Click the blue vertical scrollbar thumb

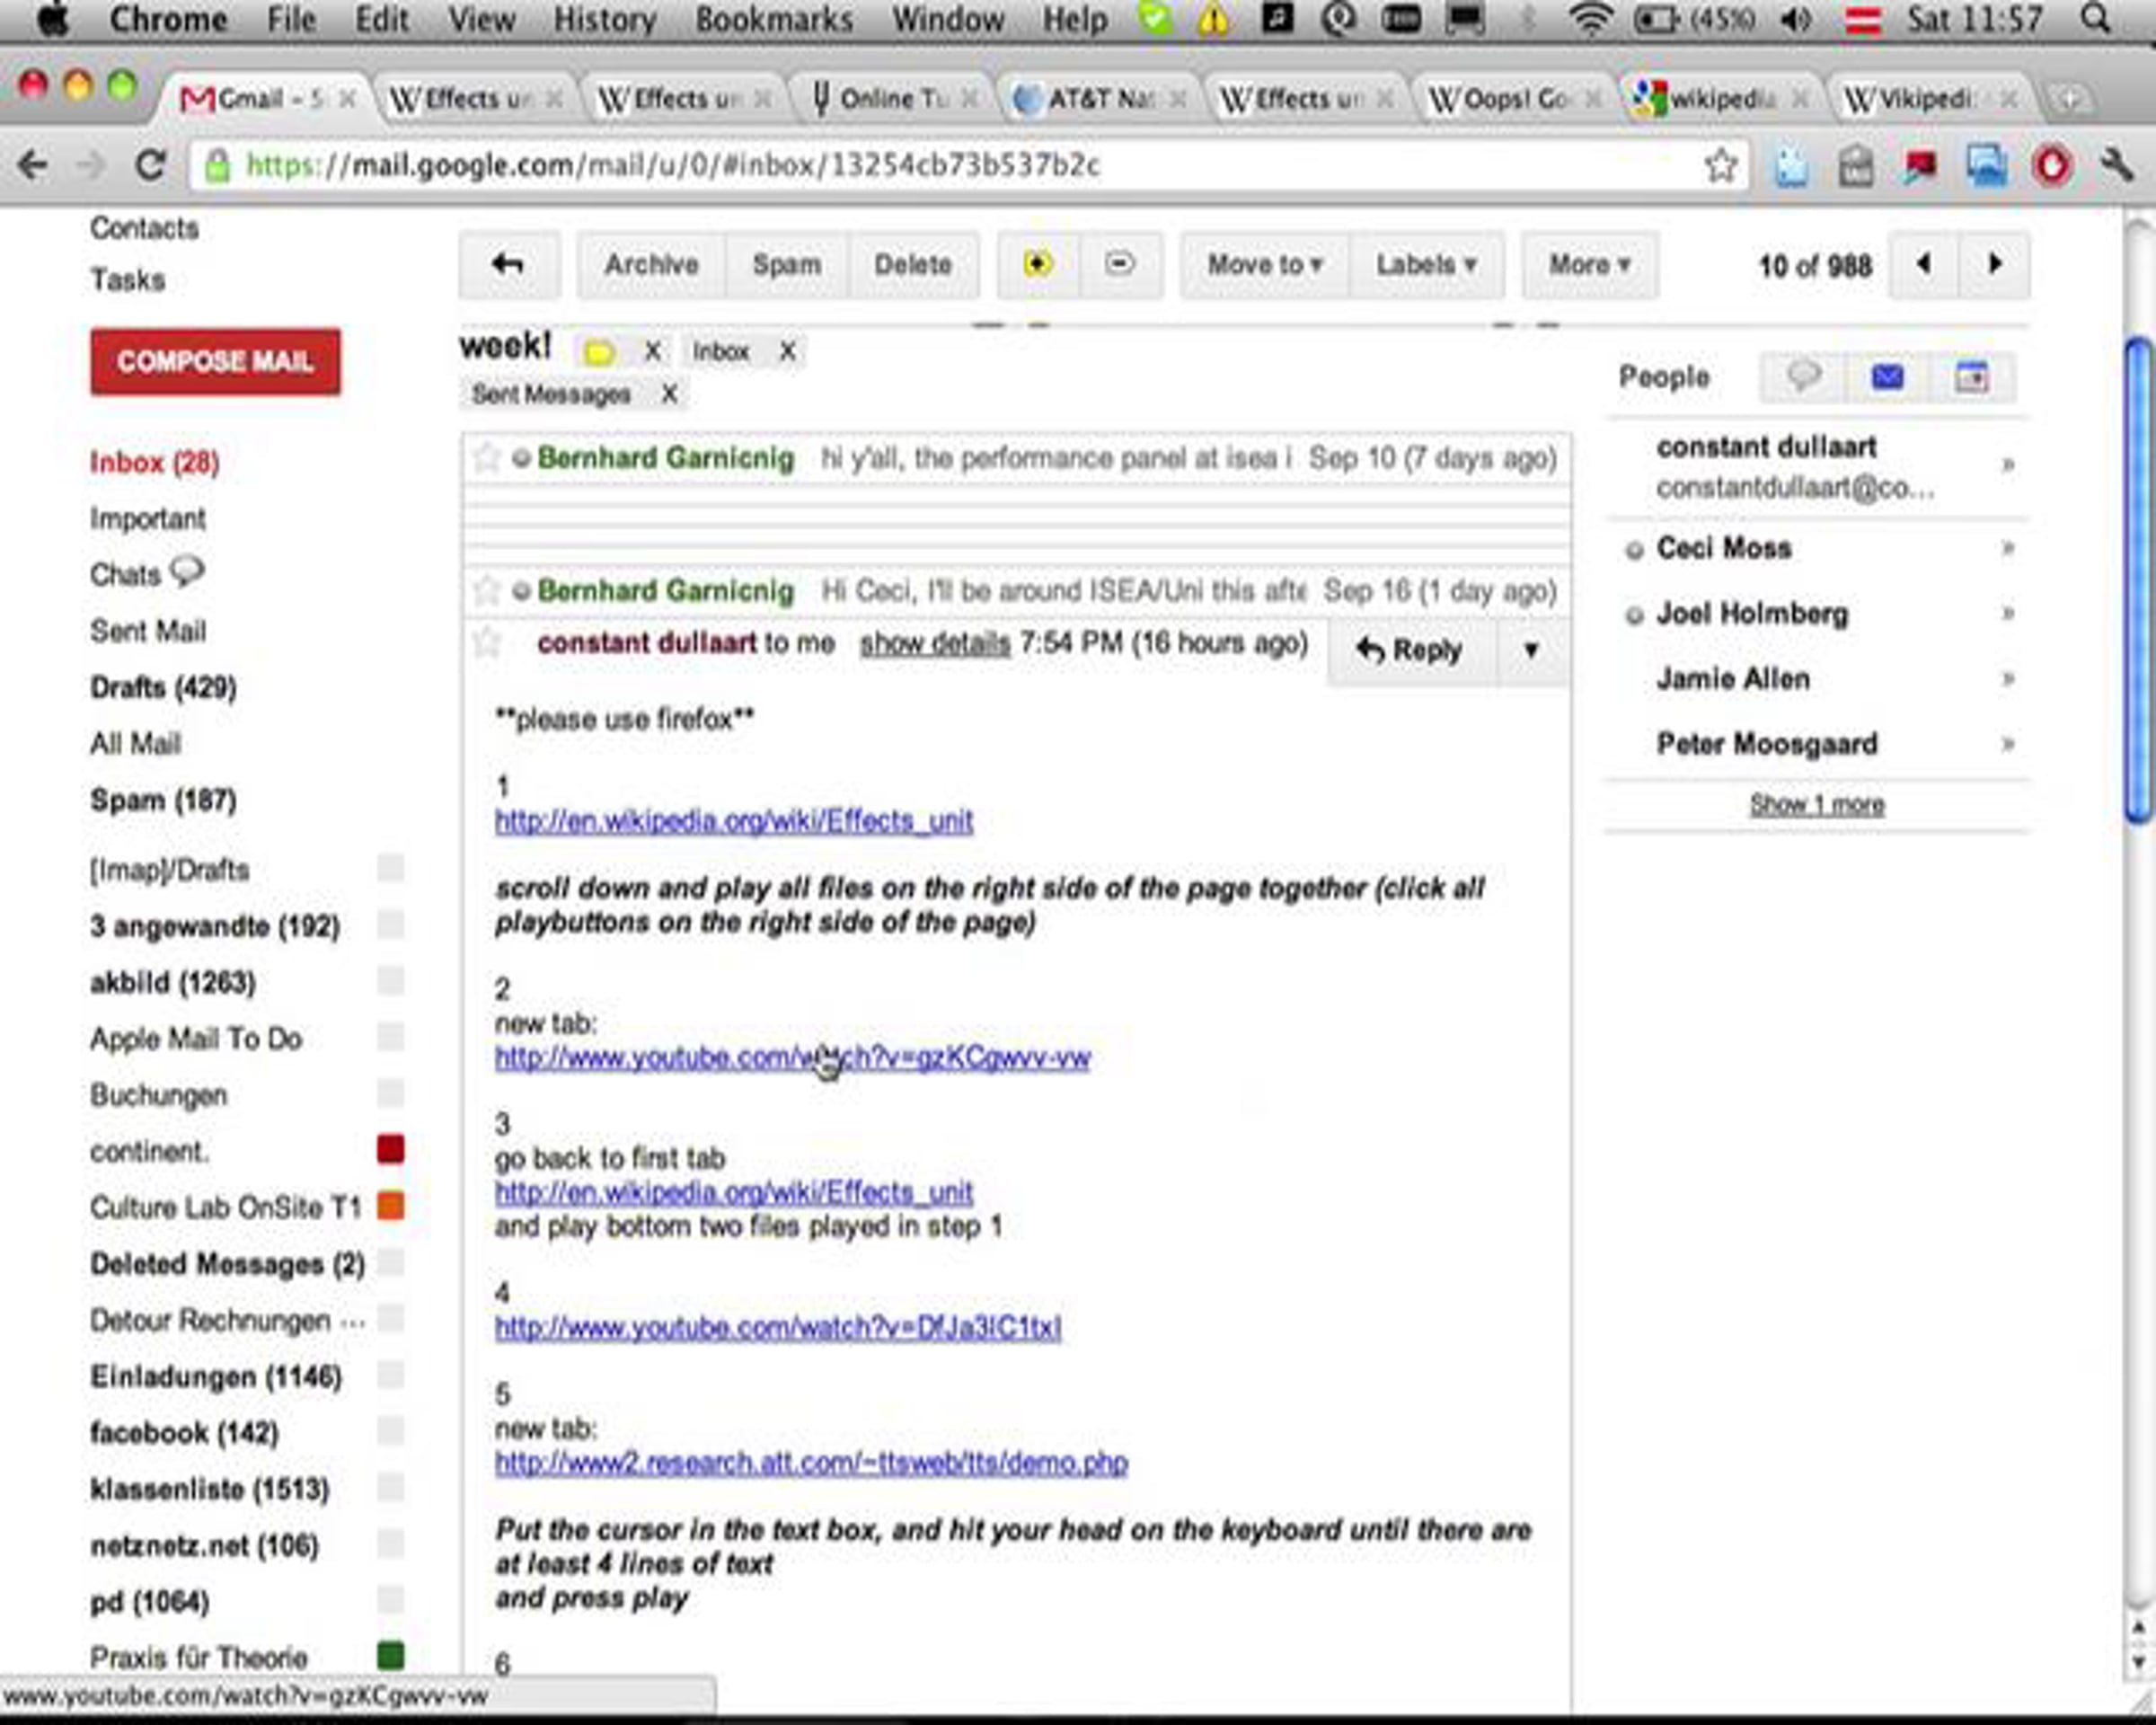click(2138, 581)
